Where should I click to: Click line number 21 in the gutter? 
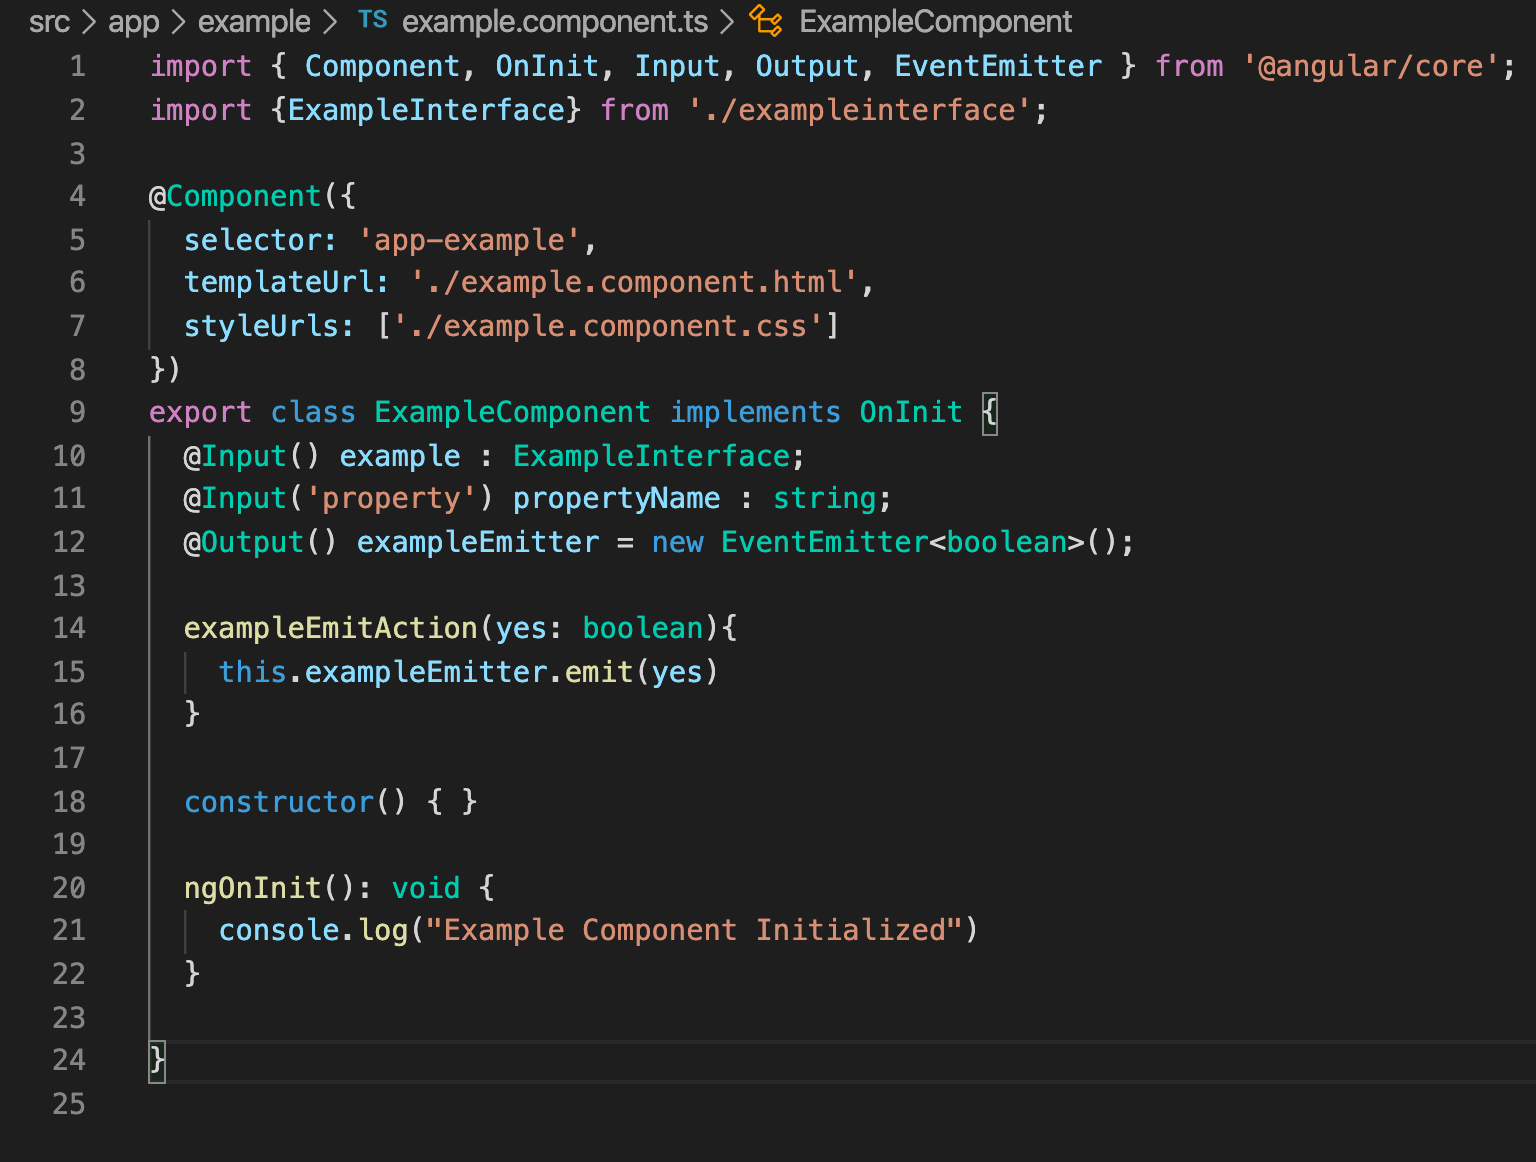tap(69, 930)
